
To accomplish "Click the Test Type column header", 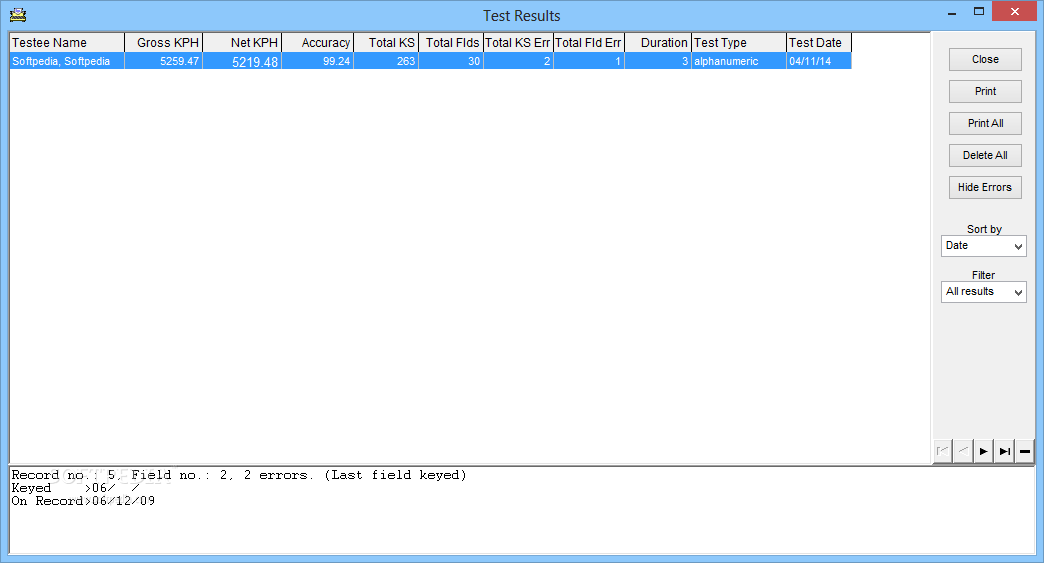I will (x=739, y=43).
